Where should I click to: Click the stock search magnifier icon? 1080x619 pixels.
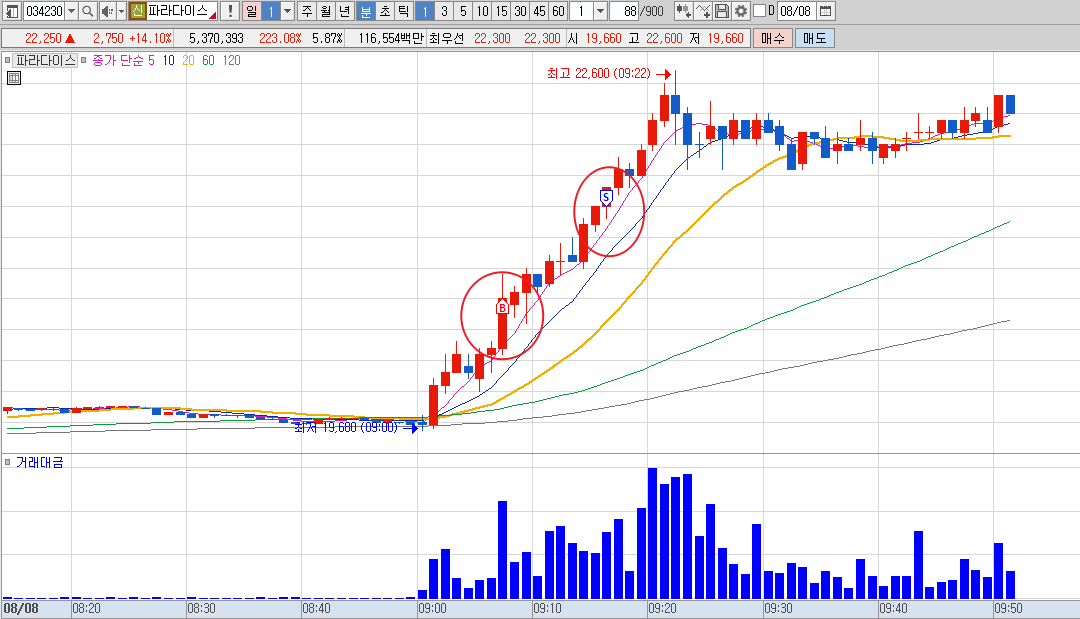[87, 11]
